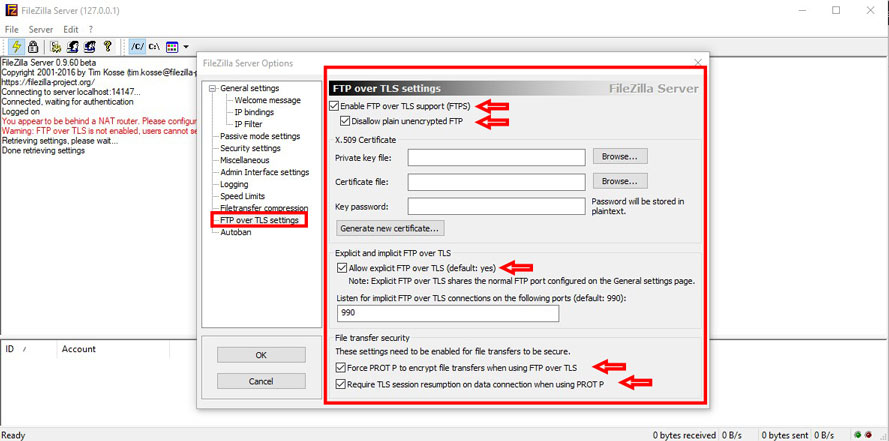Confirm options with the OK button

coord(261,355)
